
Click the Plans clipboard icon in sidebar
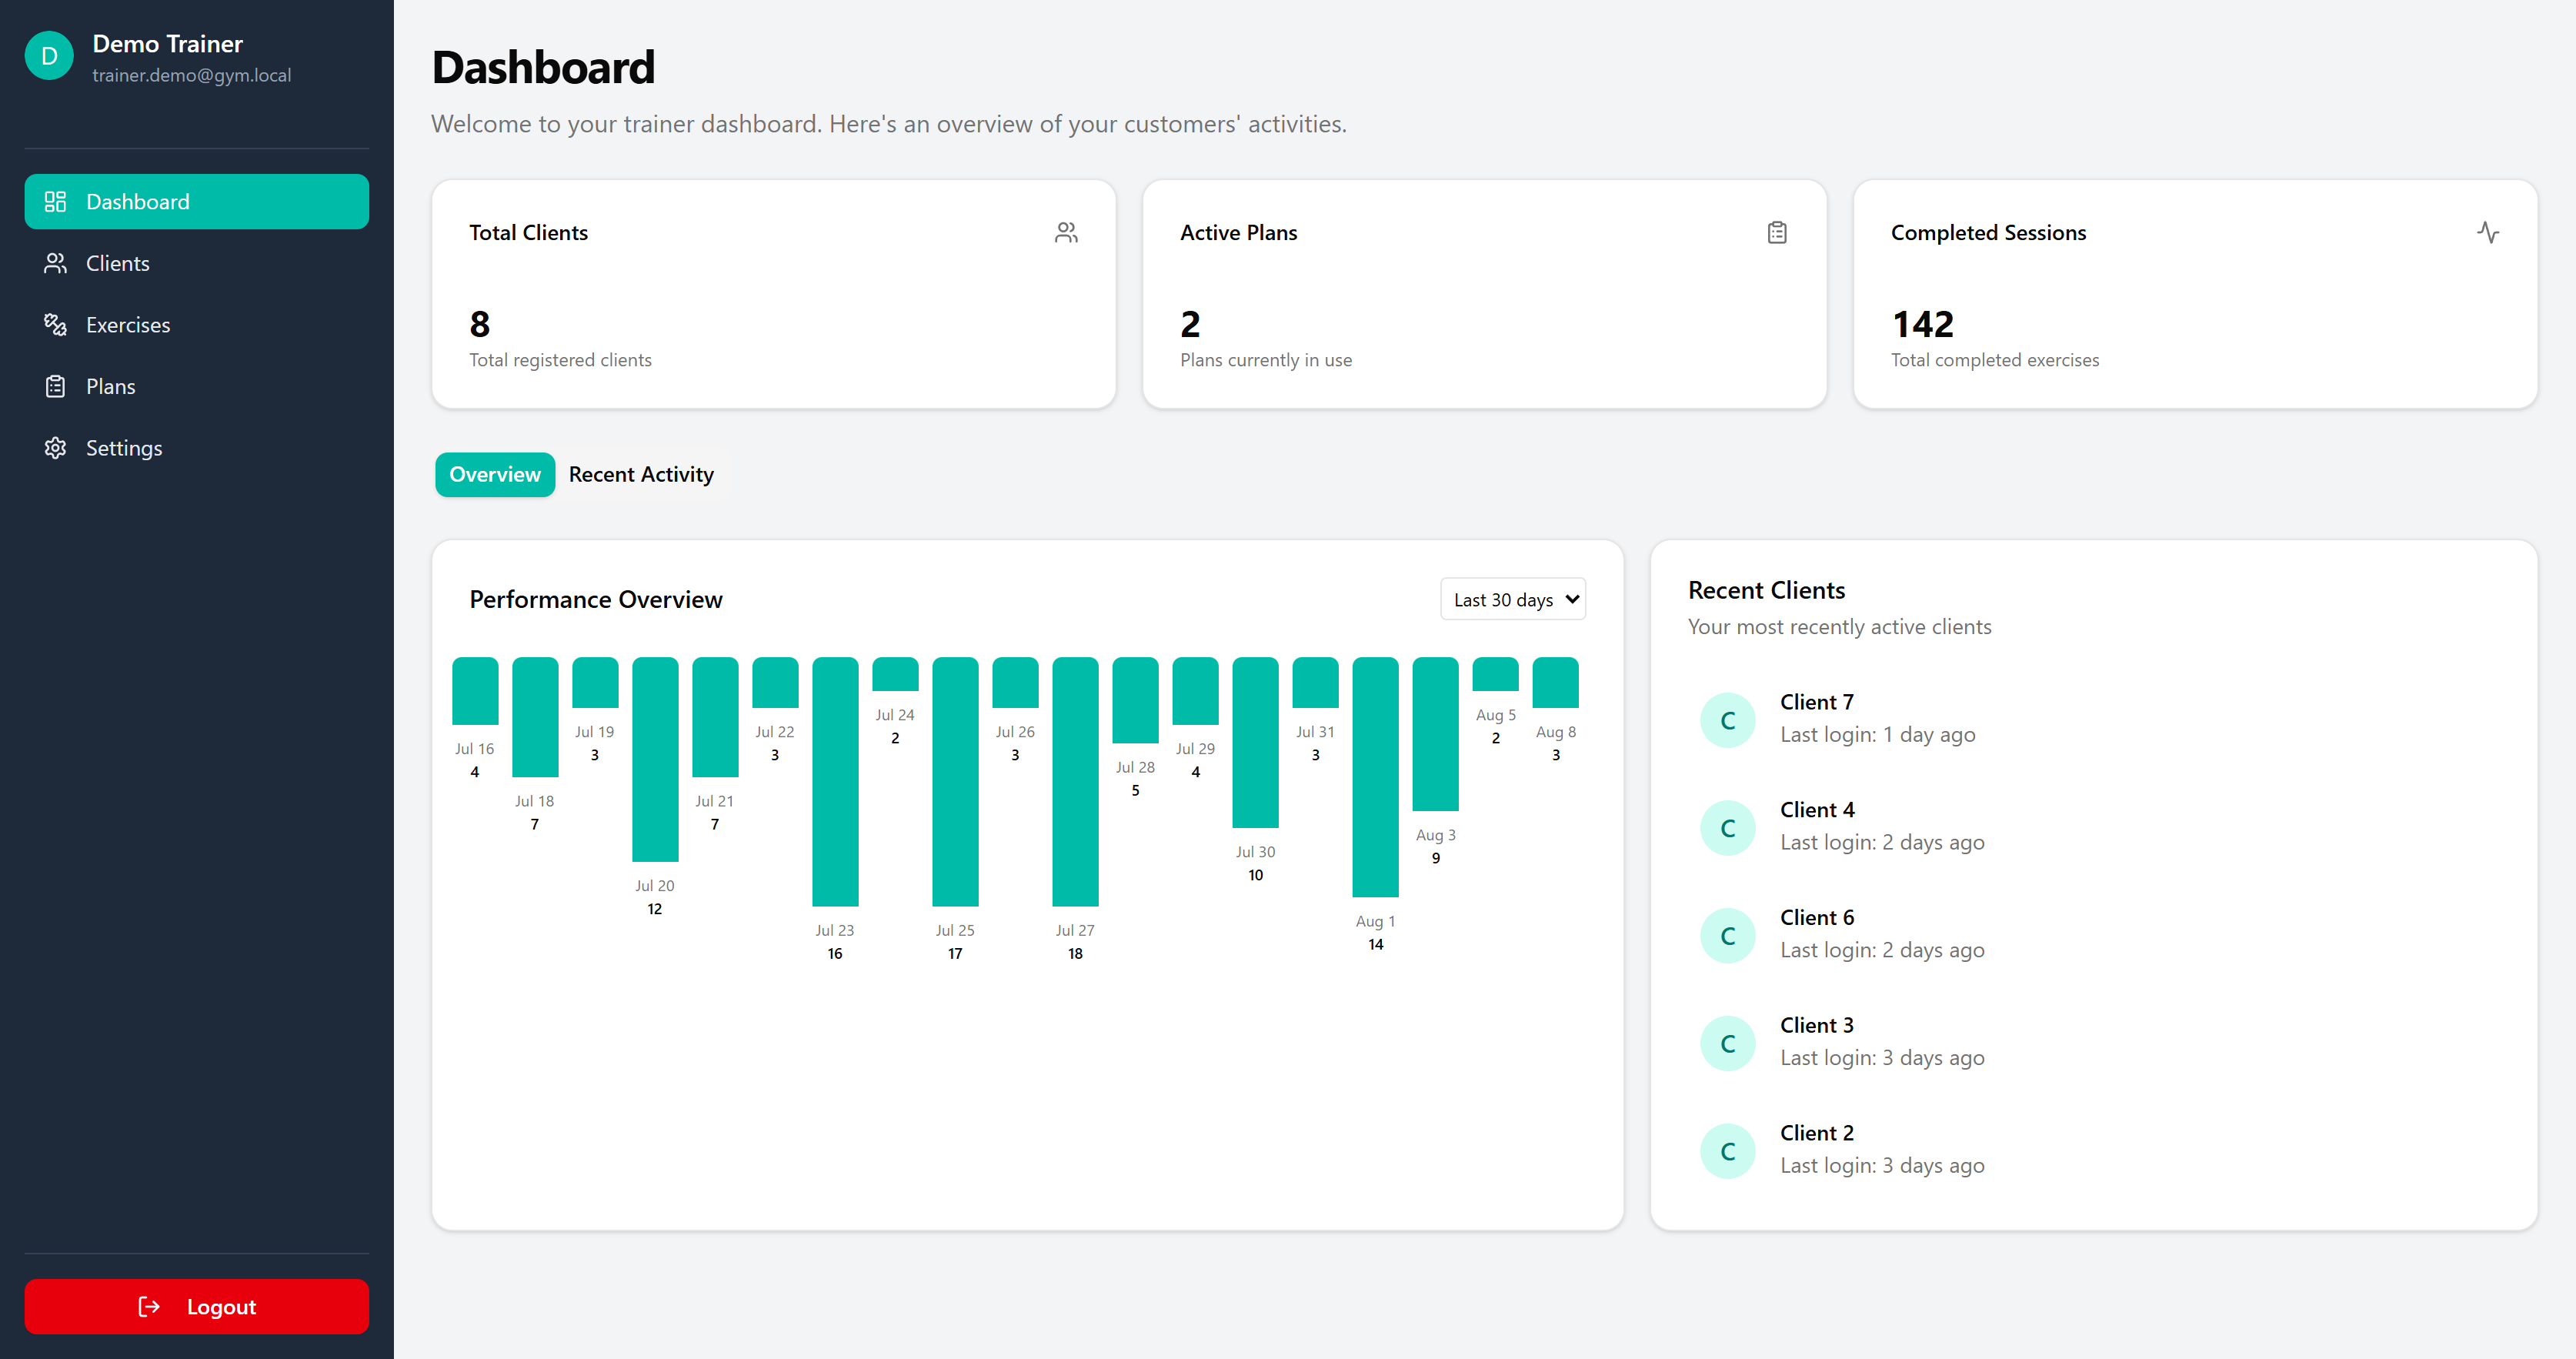(55, 387)
